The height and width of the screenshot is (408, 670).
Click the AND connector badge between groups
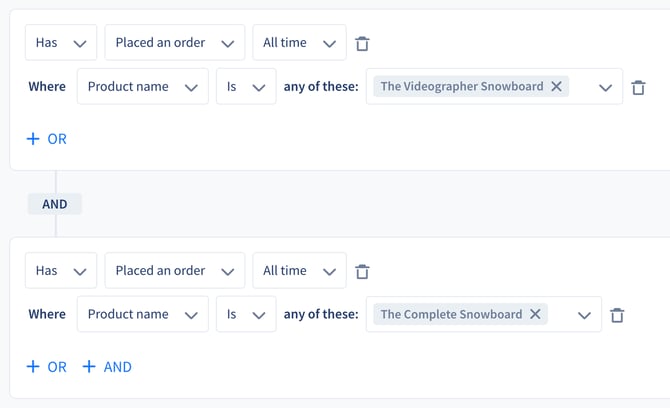coord(55,204)
